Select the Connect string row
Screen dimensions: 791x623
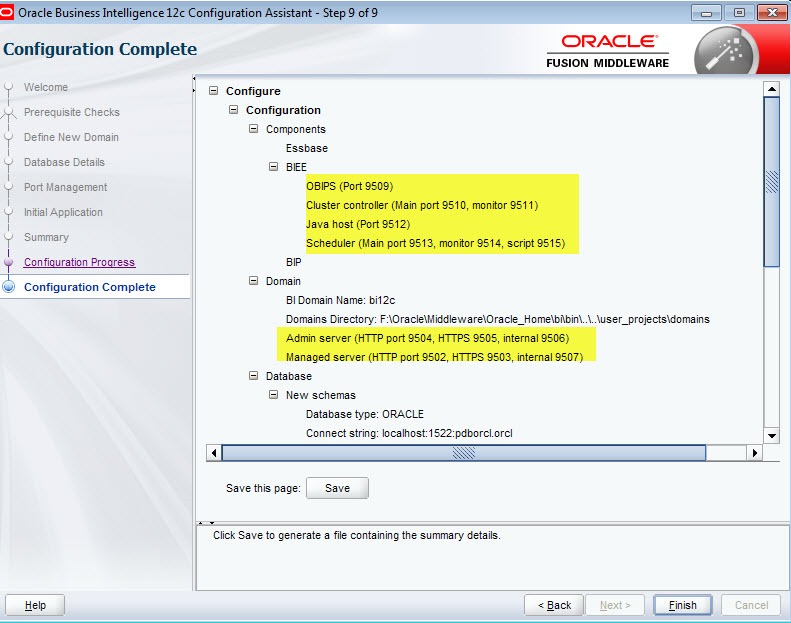coord(409,433)
